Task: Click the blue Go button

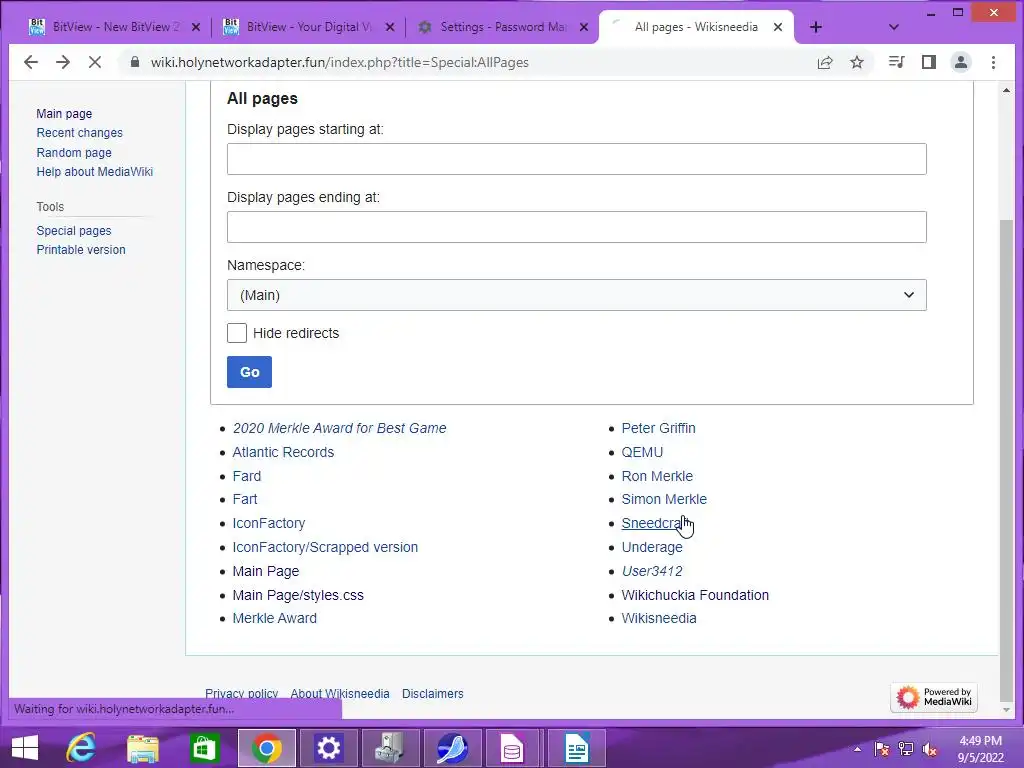Action: [x=249, y=372]
